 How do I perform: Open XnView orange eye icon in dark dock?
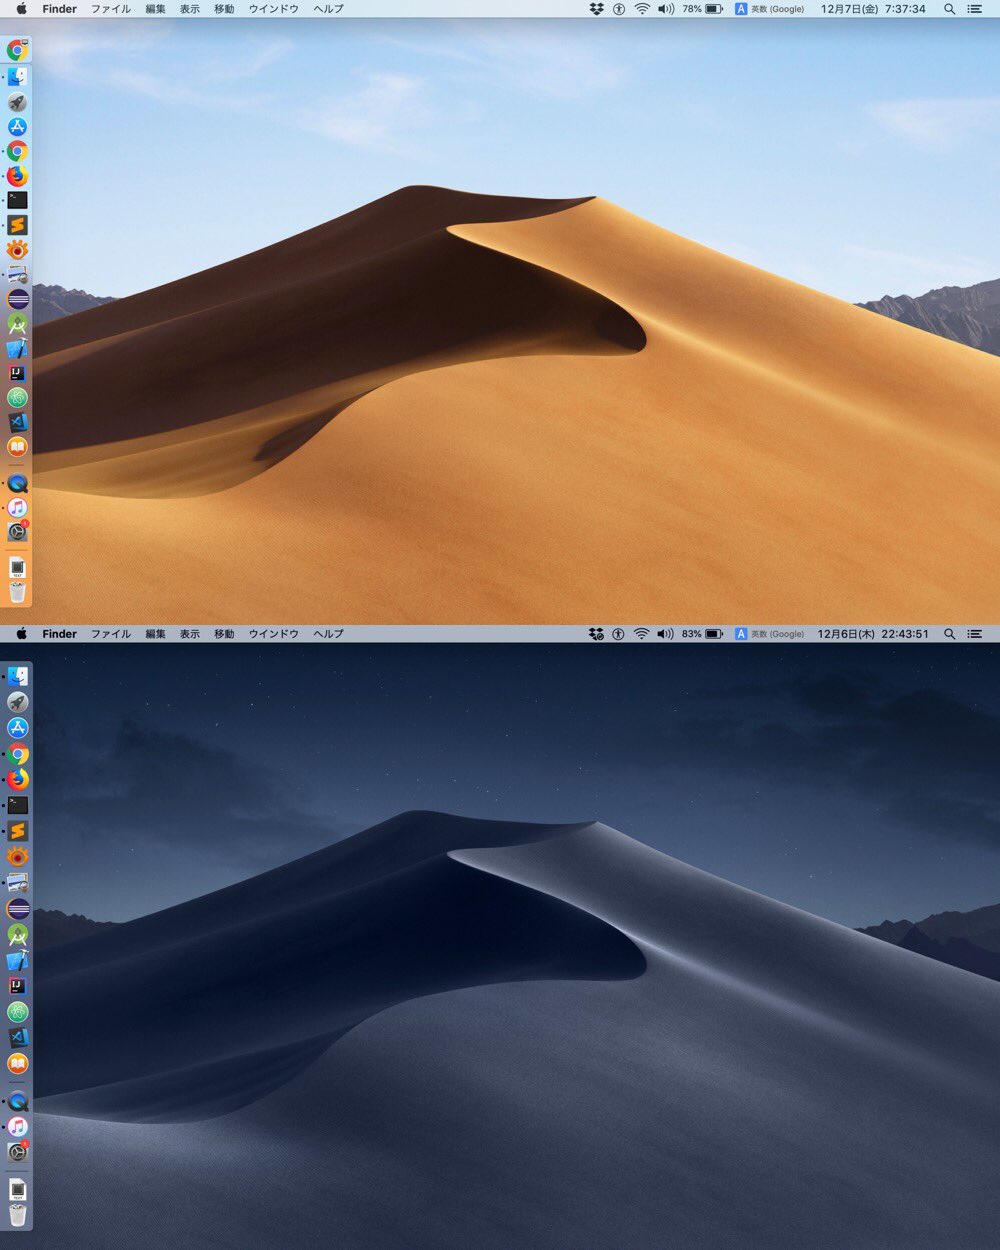point(17,857)
